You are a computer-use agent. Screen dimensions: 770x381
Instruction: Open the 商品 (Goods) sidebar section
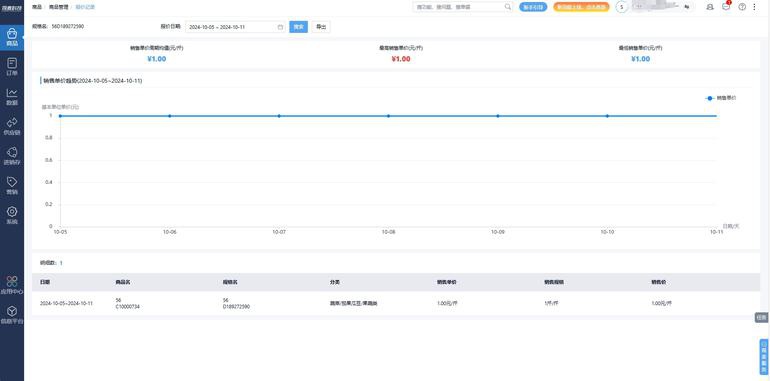(12, 37)
